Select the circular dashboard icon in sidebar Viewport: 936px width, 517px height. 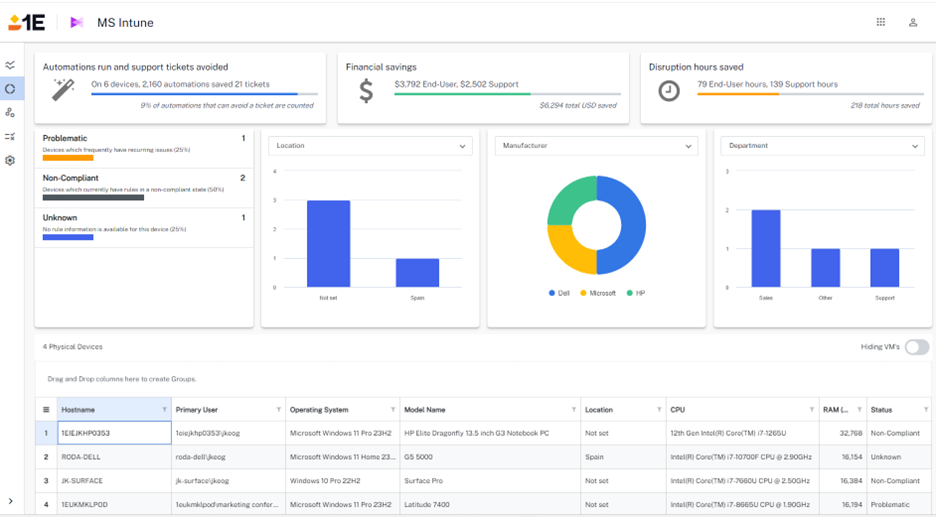pyautogui.click(x=10, y=89)
